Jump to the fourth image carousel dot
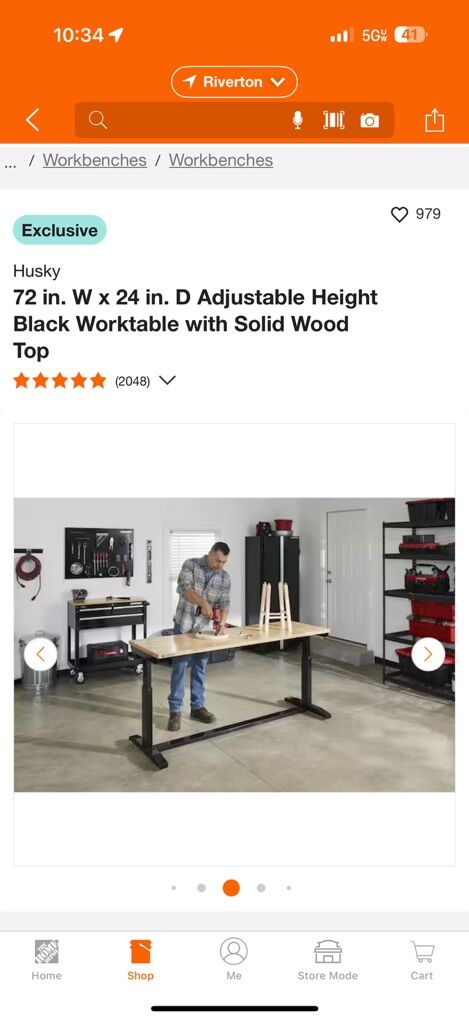The width and height of the screenshot is (469, 1020). click(261, 888)
